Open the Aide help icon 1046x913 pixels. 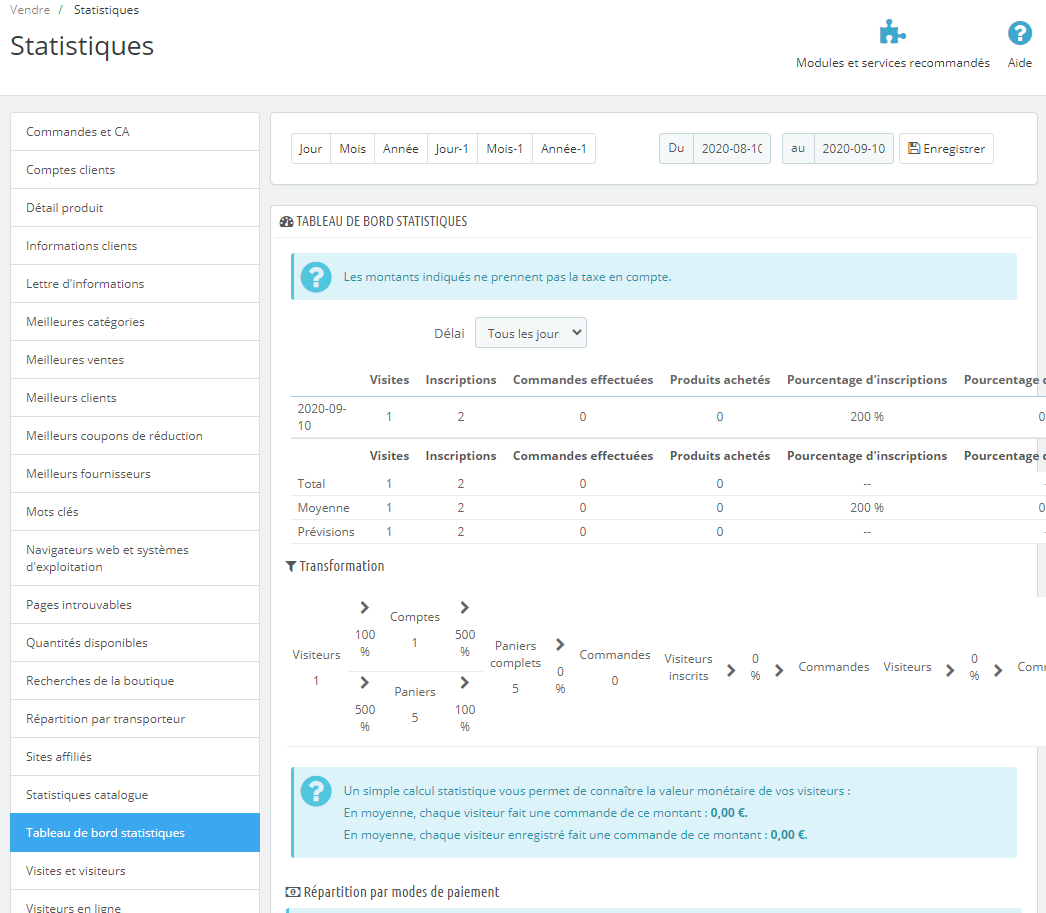click(1019, 33)
